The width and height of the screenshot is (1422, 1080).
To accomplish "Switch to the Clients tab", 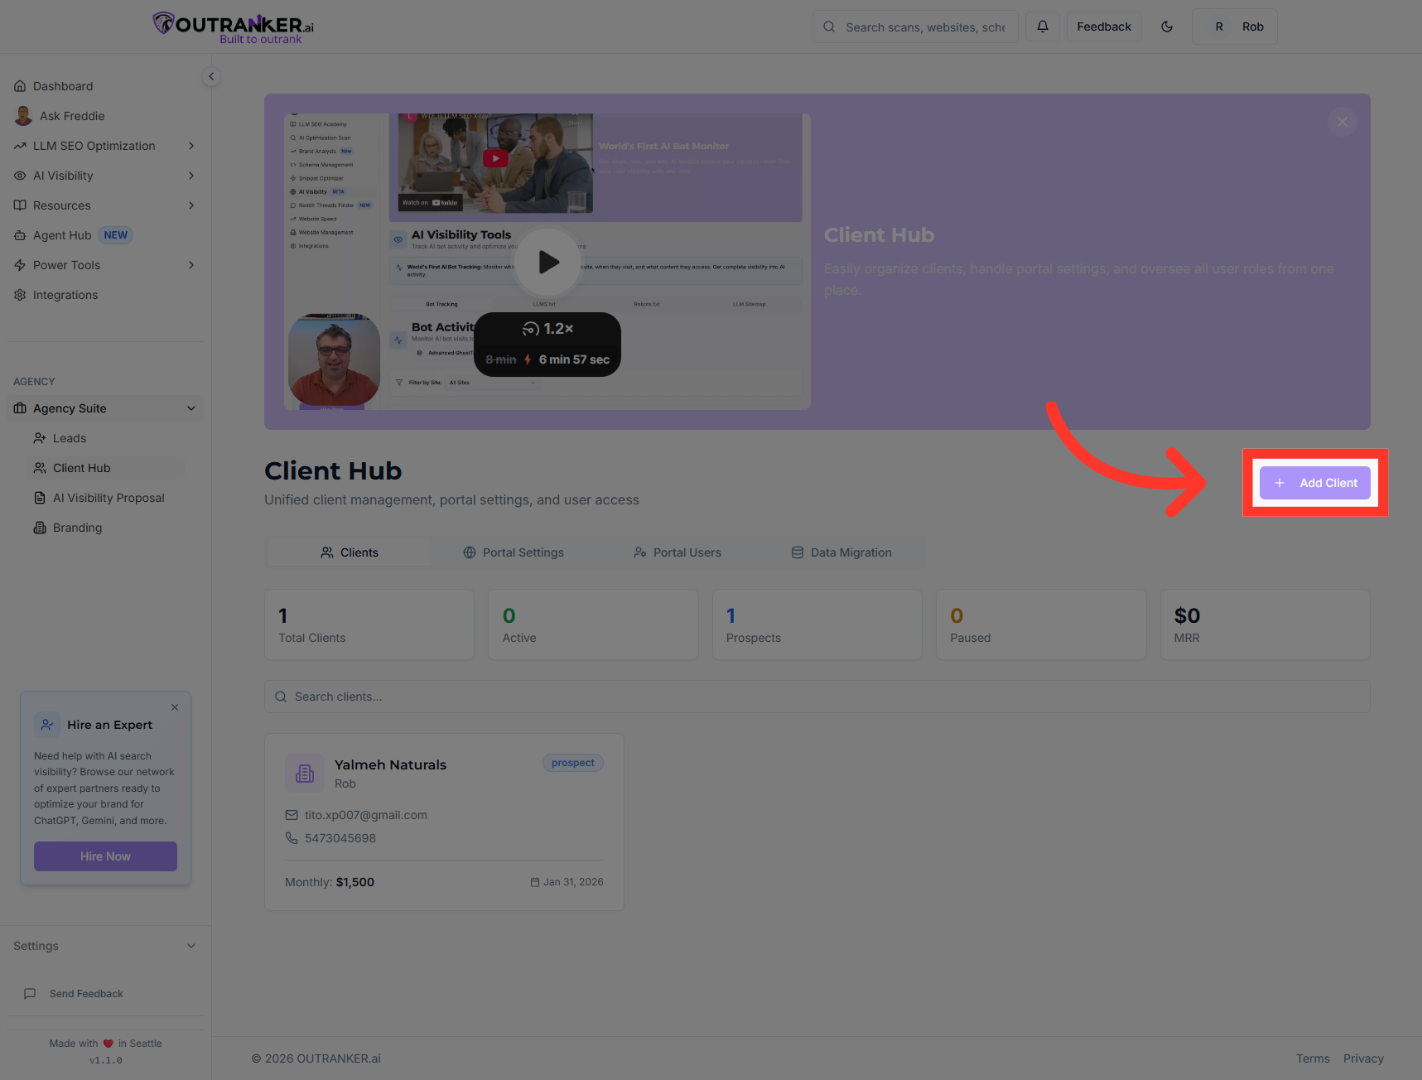I will point(349,553).
